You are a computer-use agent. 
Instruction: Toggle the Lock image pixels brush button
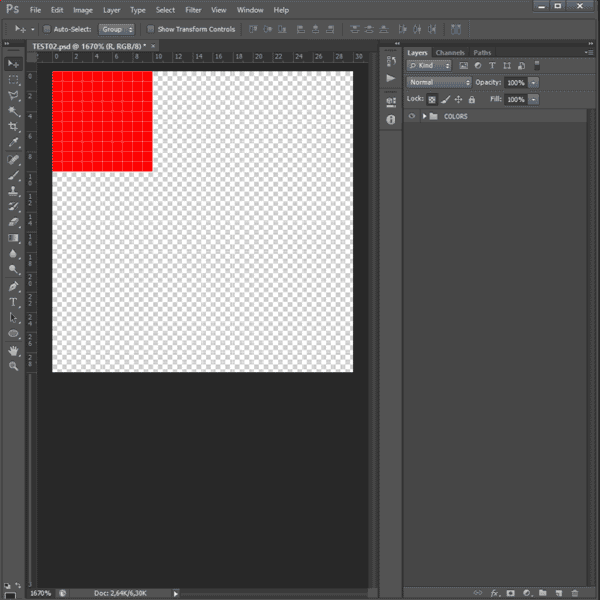(445, 99)
